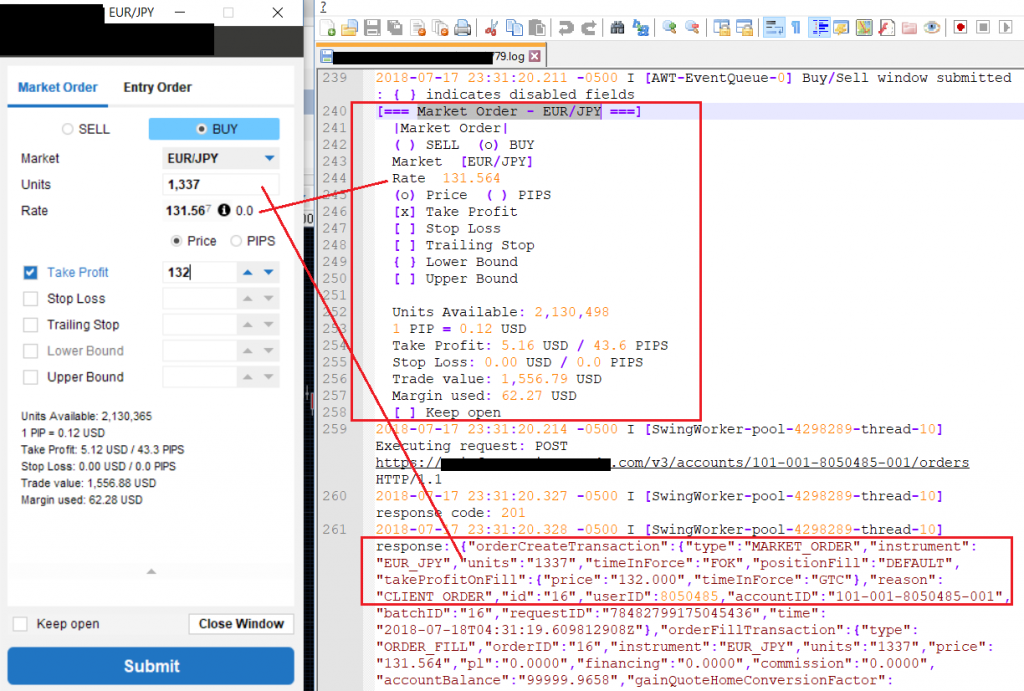Paste clipboard using toolbar icon
The height and width of the screenshot is (691, 1024).
(537, 27)
